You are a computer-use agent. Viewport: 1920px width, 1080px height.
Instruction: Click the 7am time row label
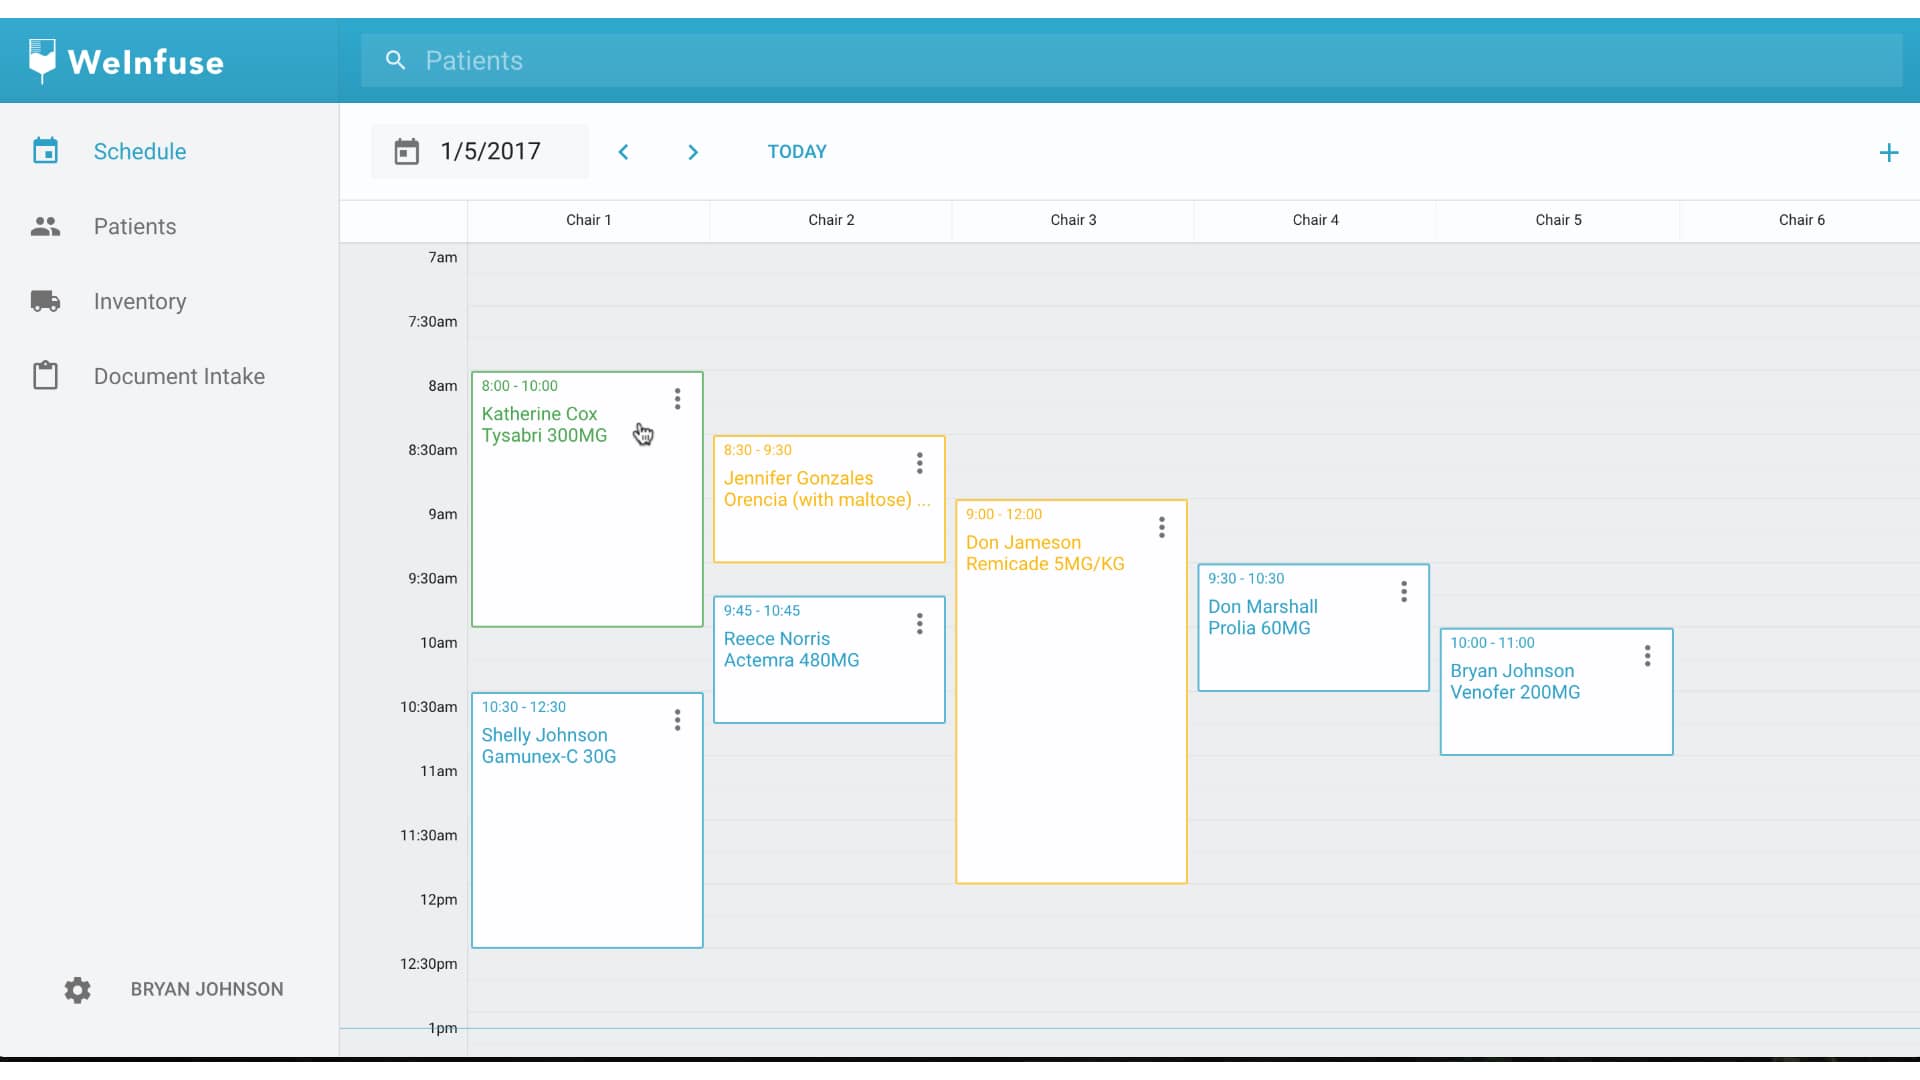pyautogui.click(x=443, y=257)
